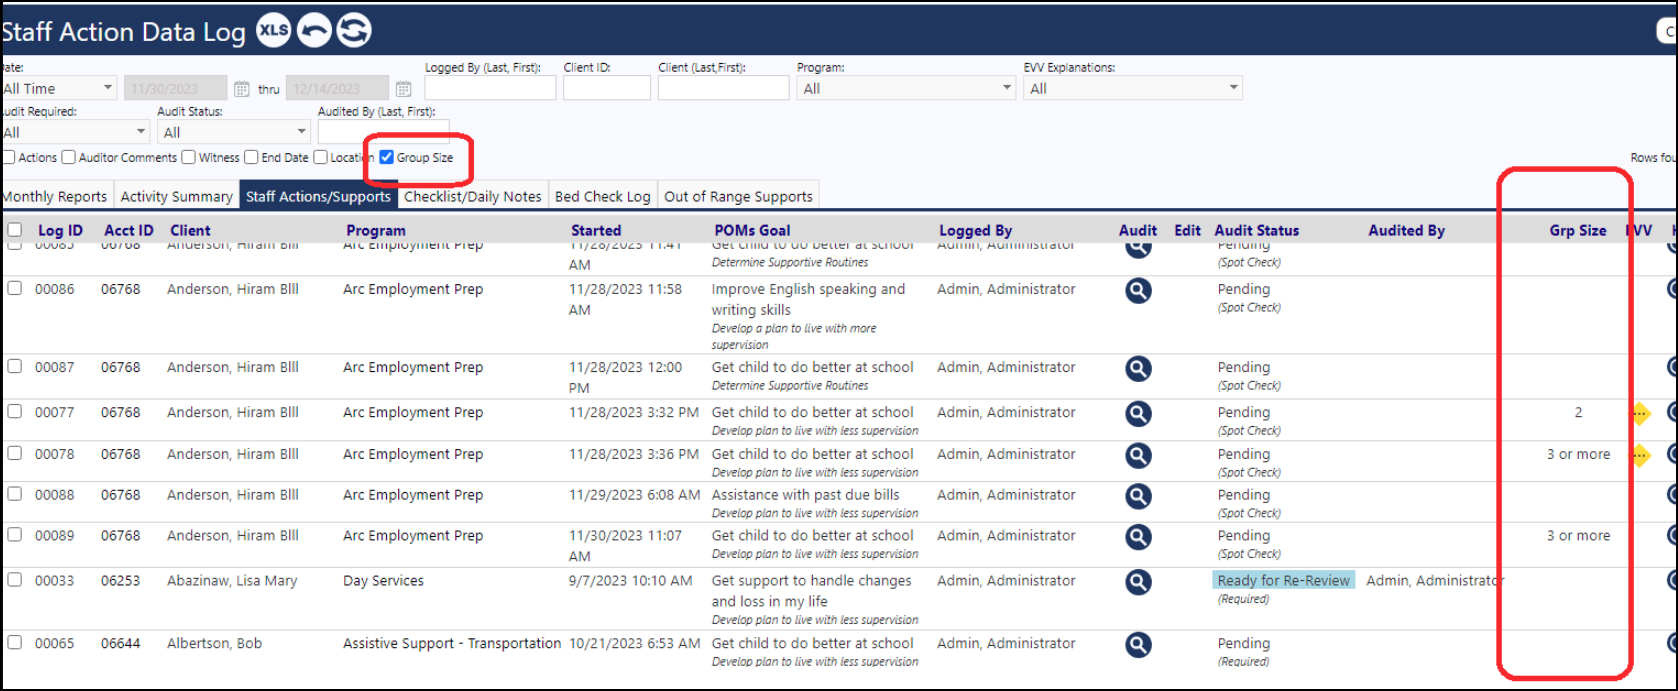Click Ready for Re-Review status for log 00033

click(x=1284, y=580)
